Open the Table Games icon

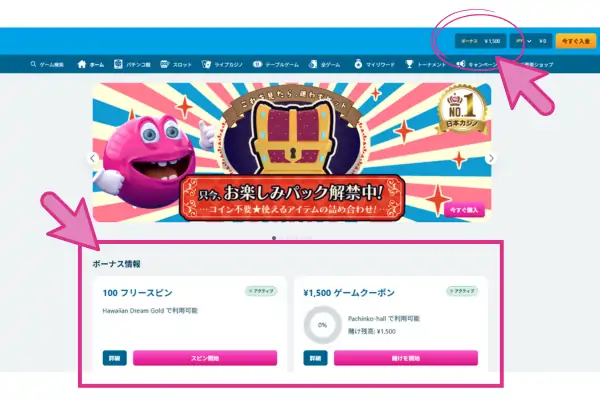257,64
